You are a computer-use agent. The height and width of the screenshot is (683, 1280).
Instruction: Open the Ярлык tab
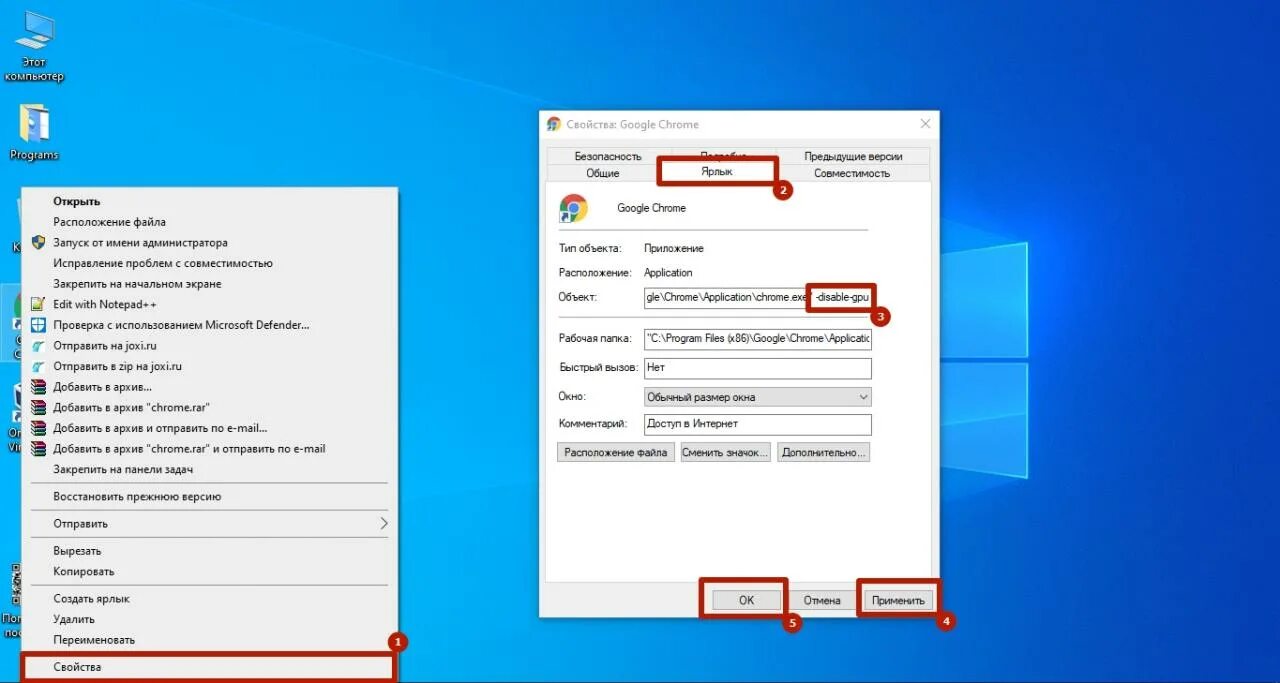716,172
